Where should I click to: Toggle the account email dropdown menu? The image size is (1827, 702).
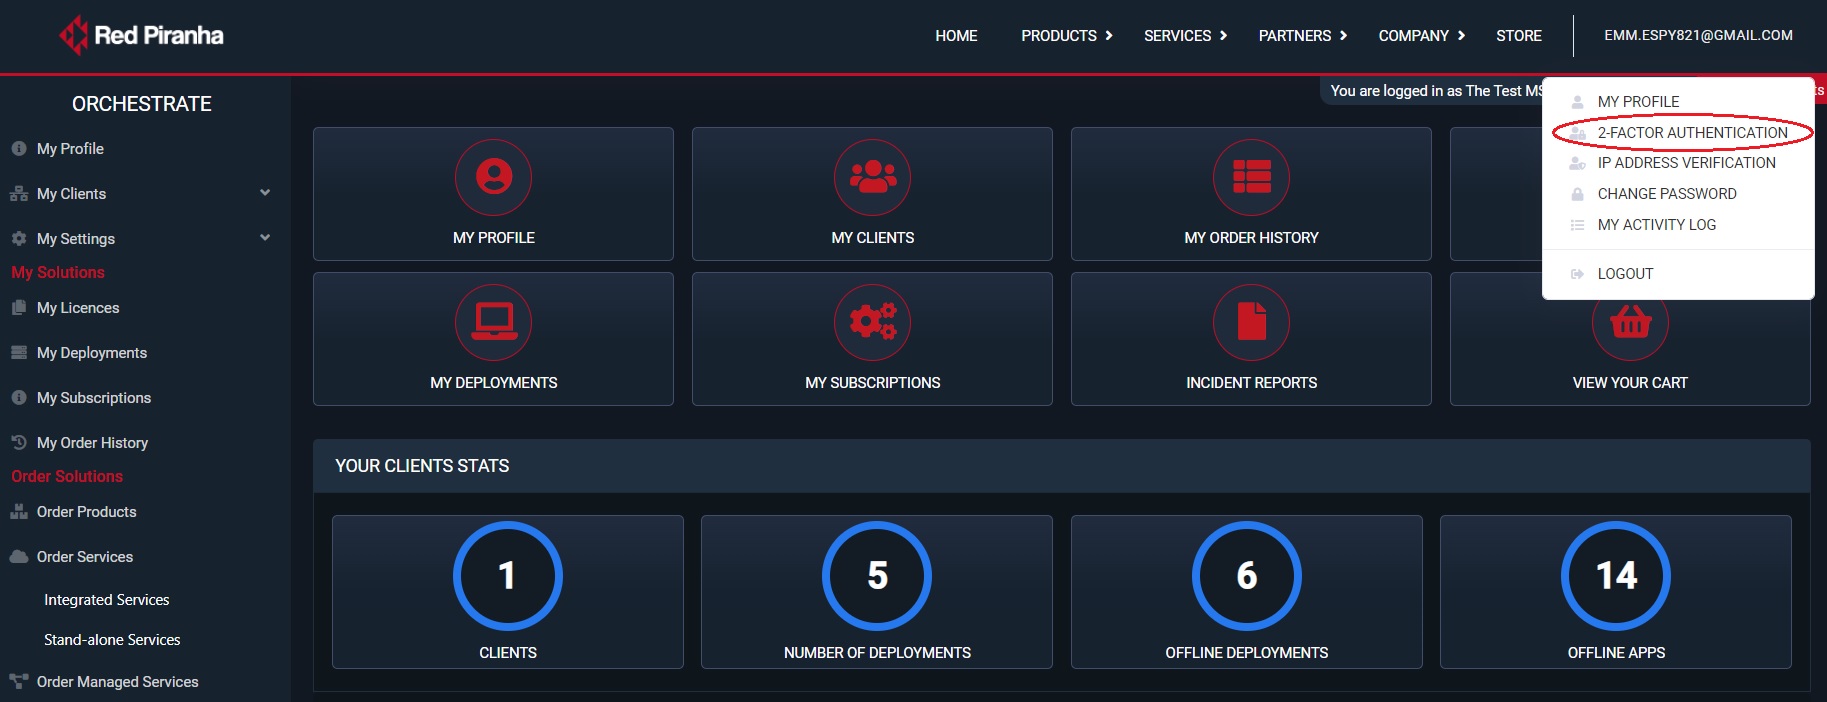[x=1698, y=35]
